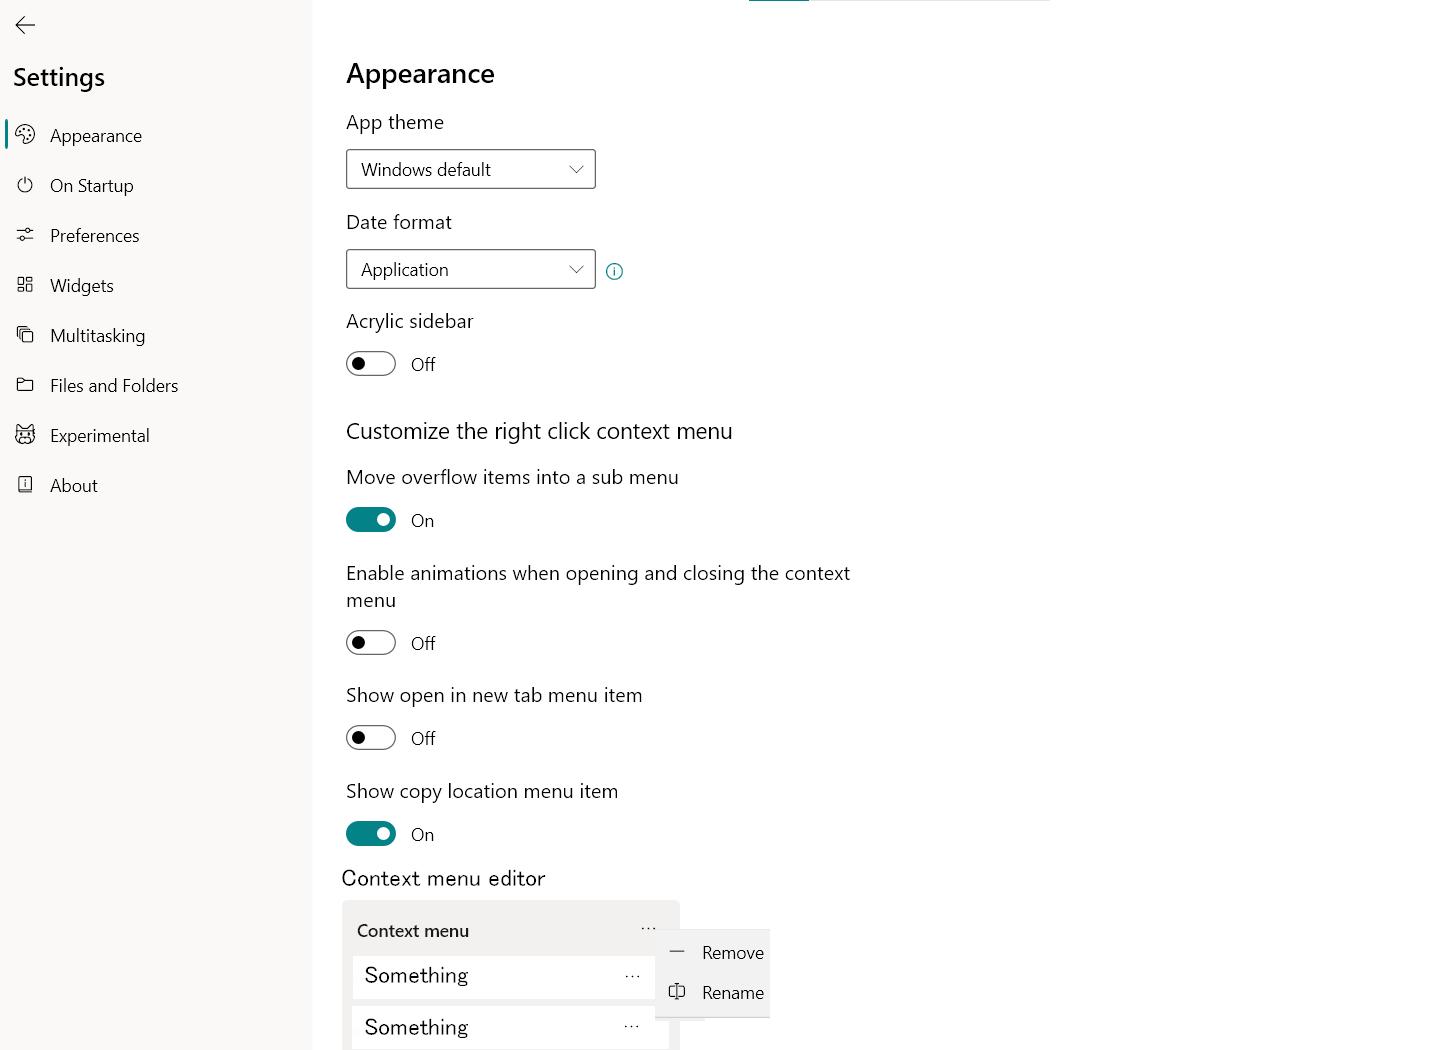Viewport: 1429px width, 1050px height.
Task: Turn off Show copy location menu item
Action: [x=371, y=833]
